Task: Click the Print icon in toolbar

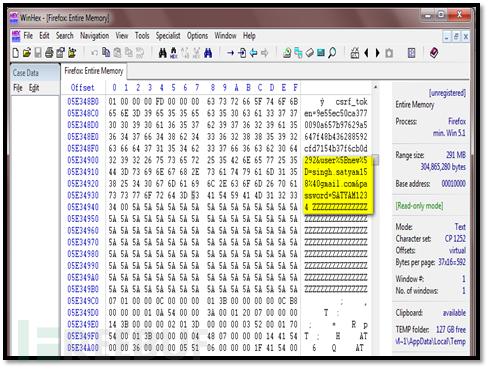Action: (x=49, y=53)
